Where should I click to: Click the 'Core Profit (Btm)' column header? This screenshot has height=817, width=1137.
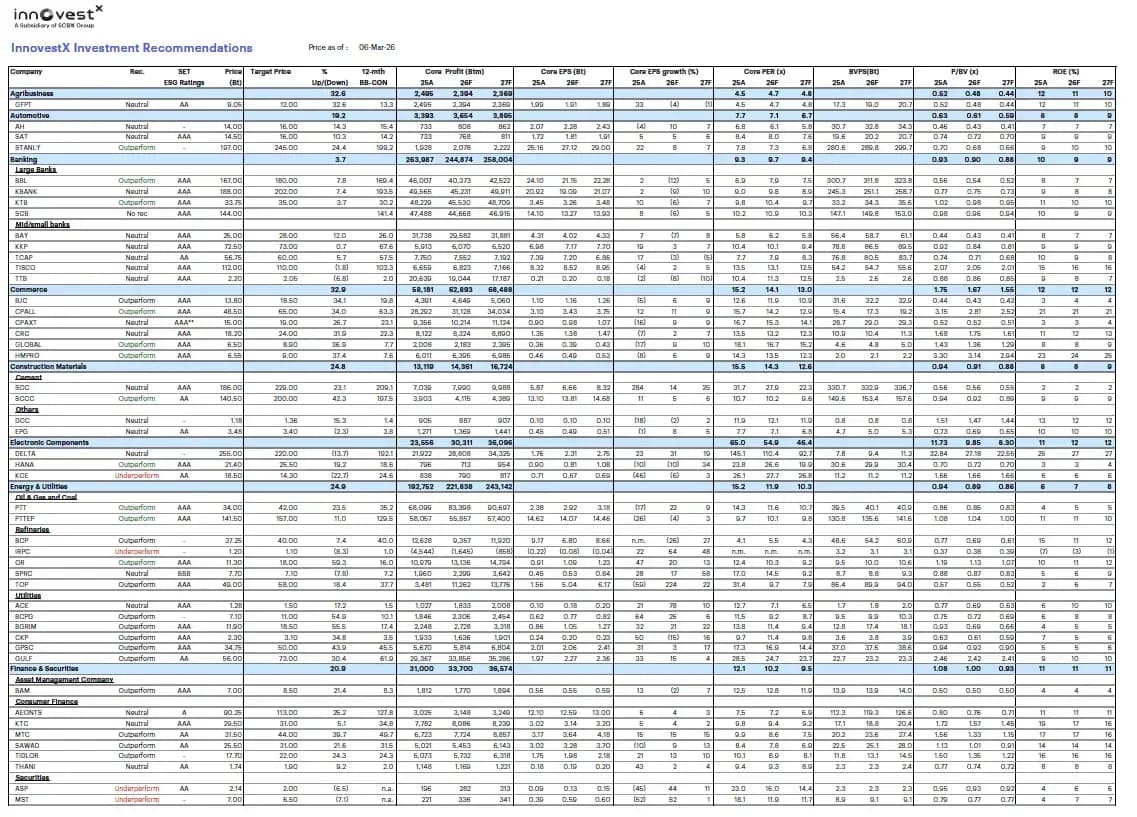point(455,72)
